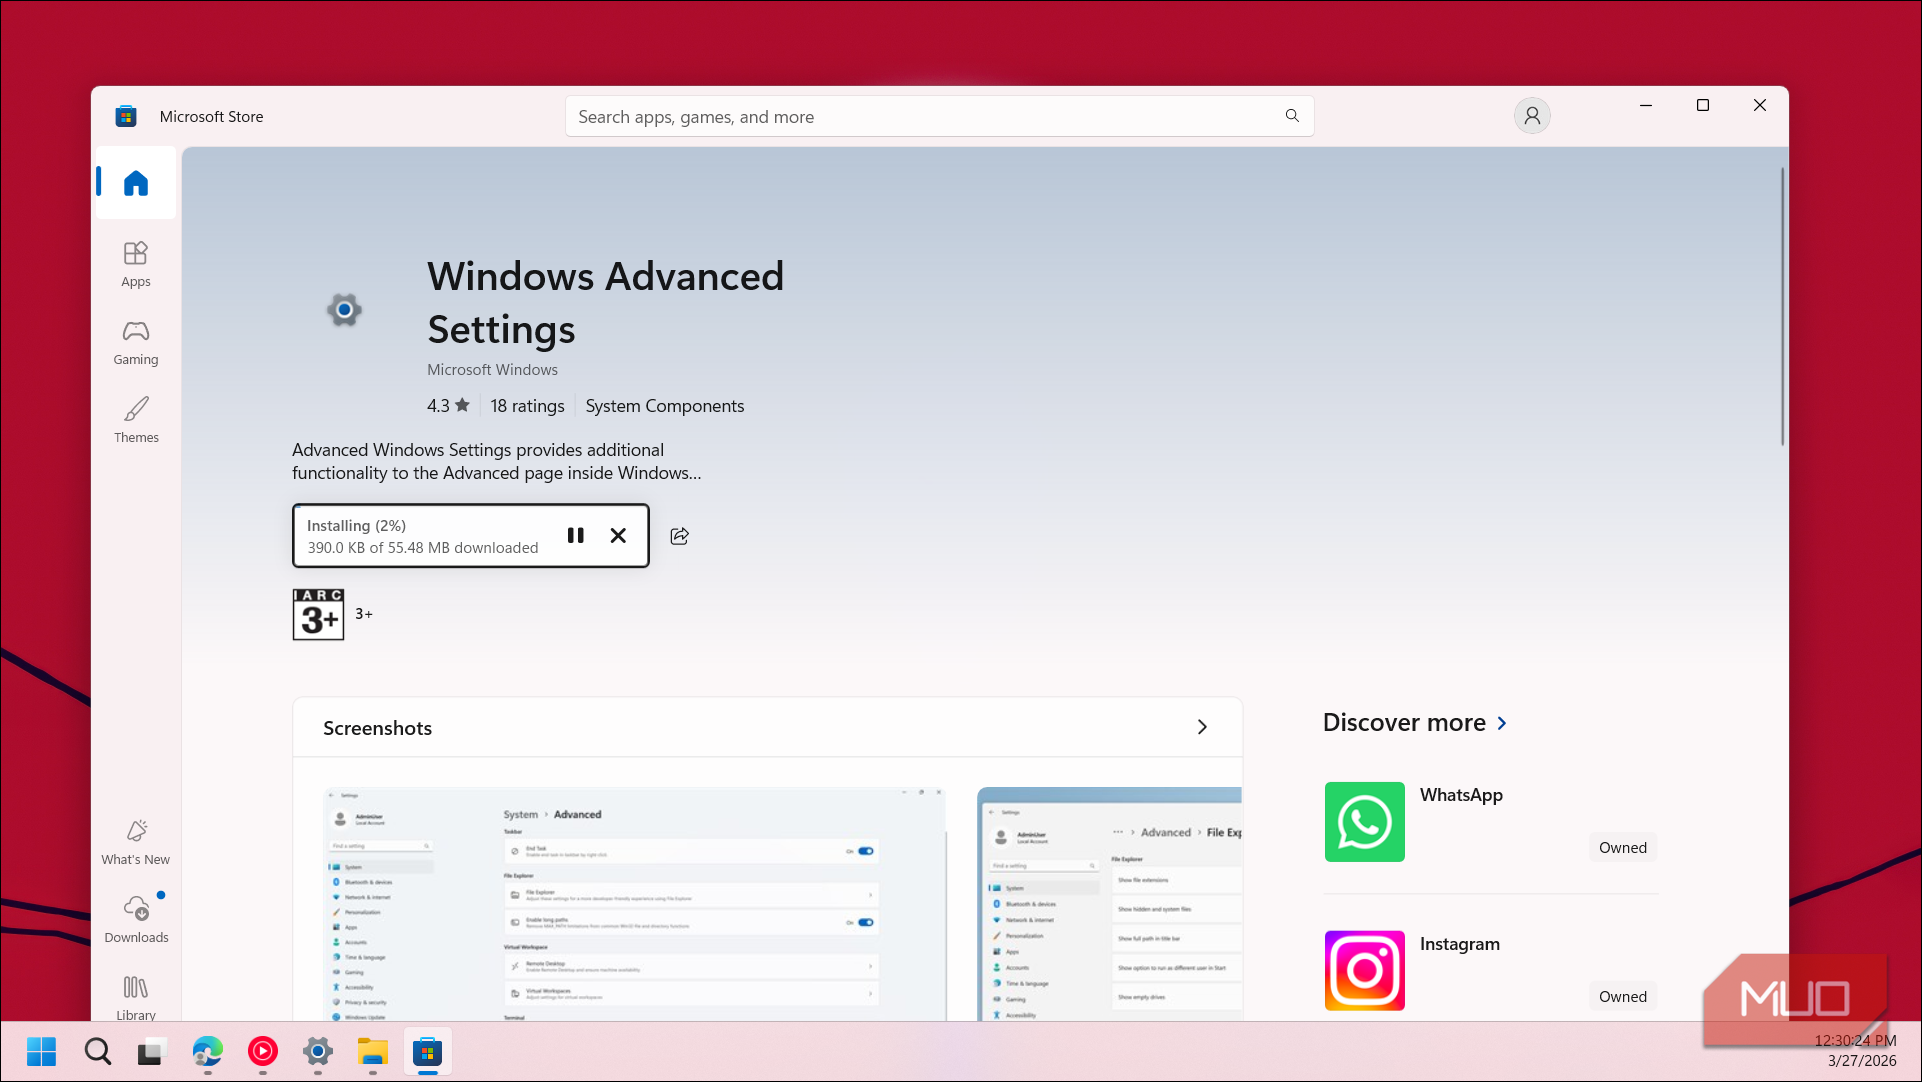Open the Home tab in sidebar
The height and width of the screenshot is (1082, 1922).
pos(136,183)
